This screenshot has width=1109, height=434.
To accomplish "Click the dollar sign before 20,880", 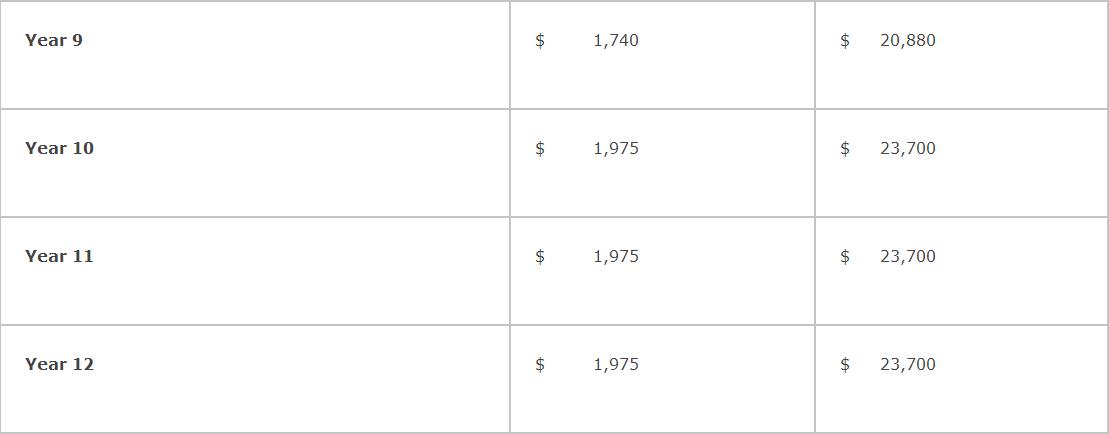I will [845, 40].
